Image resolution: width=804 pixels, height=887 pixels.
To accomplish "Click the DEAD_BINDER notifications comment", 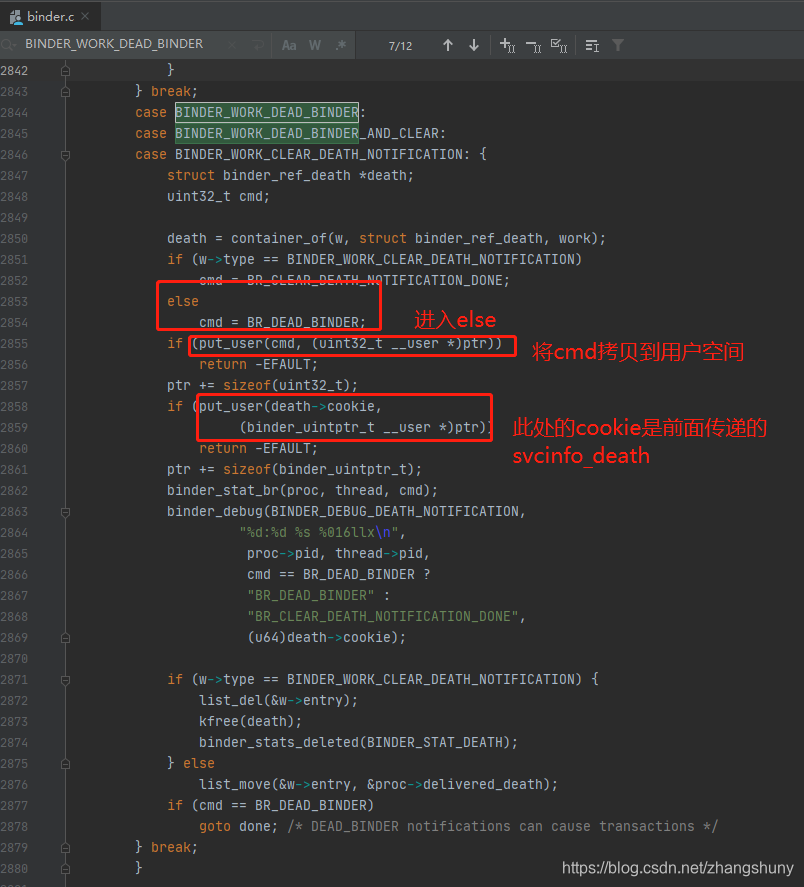I will tap(502, 826).
